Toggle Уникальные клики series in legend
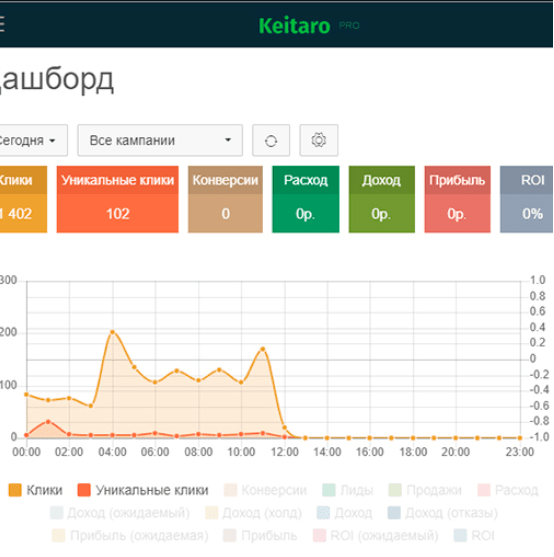The image size is (554, 557). 143,490
